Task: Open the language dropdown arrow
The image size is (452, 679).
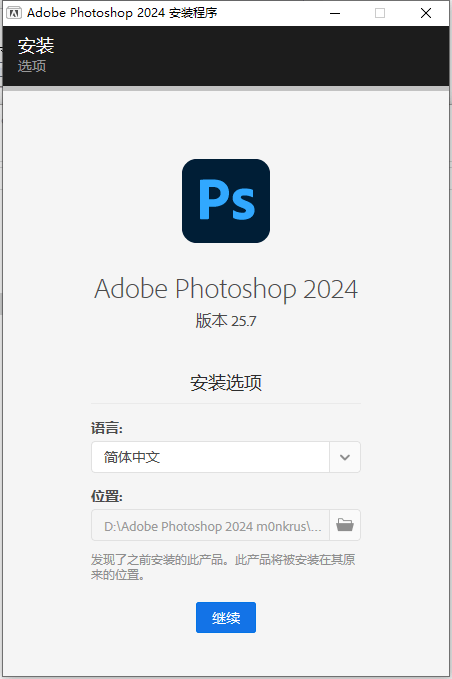Action: (x=345, y=457)
